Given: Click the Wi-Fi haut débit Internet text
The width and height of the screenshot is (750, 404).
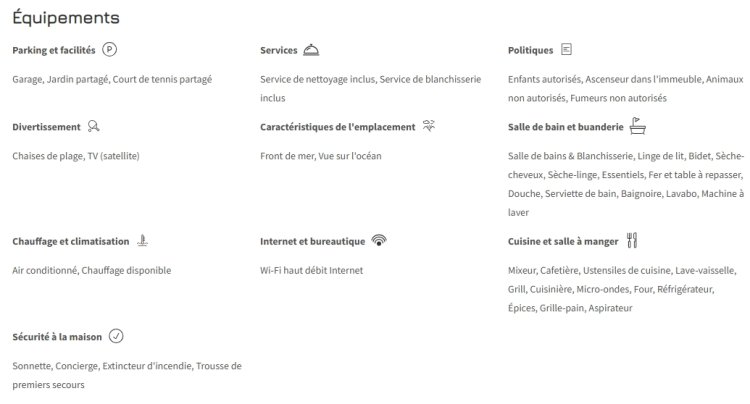Looking at the screenshot, I should point(311,270).
